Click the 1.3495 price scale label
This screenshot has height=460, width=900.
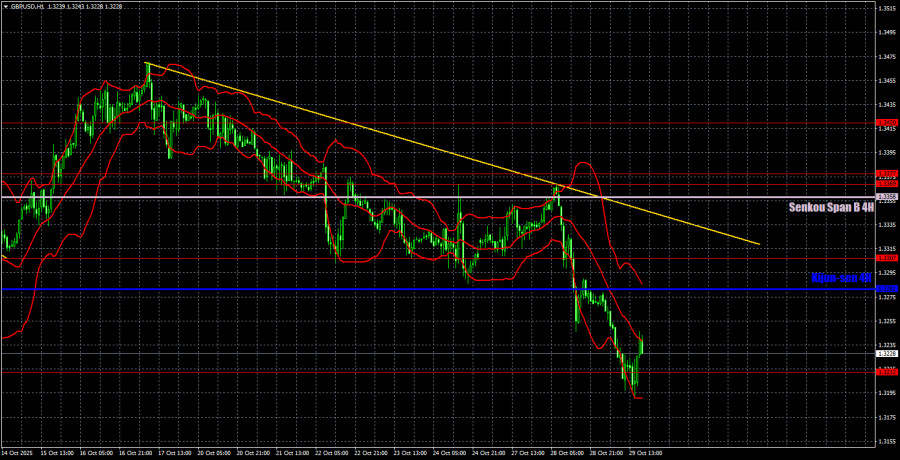coord(886,33)
